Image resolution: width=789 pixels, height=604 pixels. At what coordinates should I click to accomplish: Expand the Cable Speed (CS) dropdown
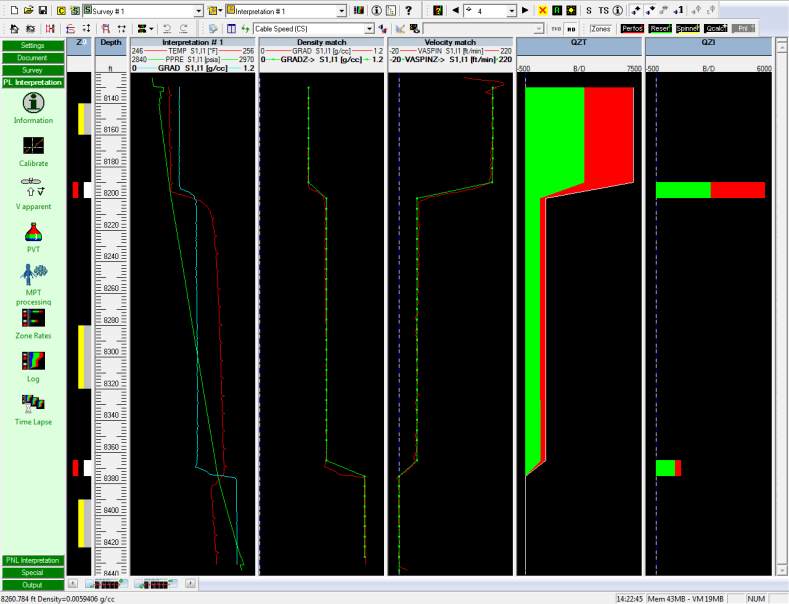(370, 29)
